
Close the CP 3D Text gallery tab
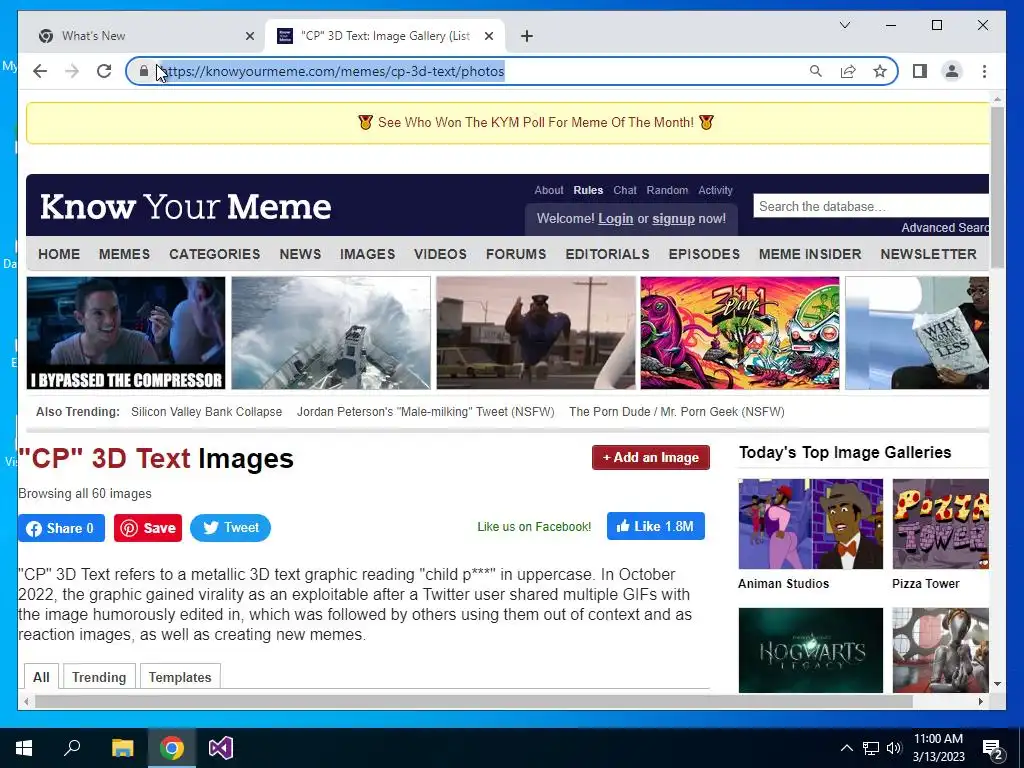pos(488,36)
